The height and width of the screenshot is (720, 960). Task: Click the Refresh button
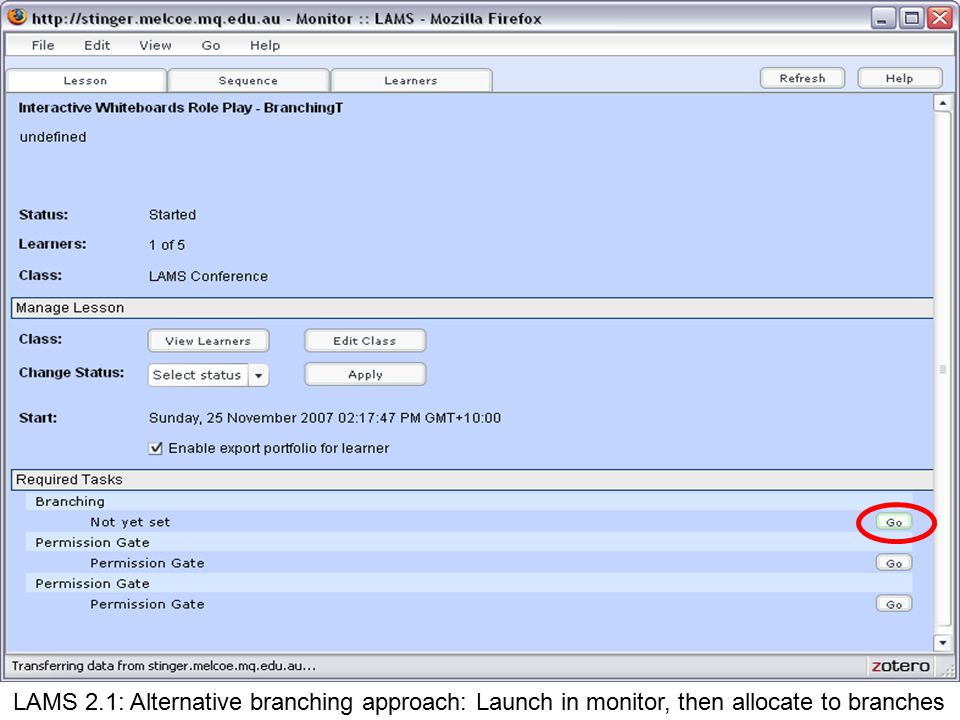pos(802,78)
